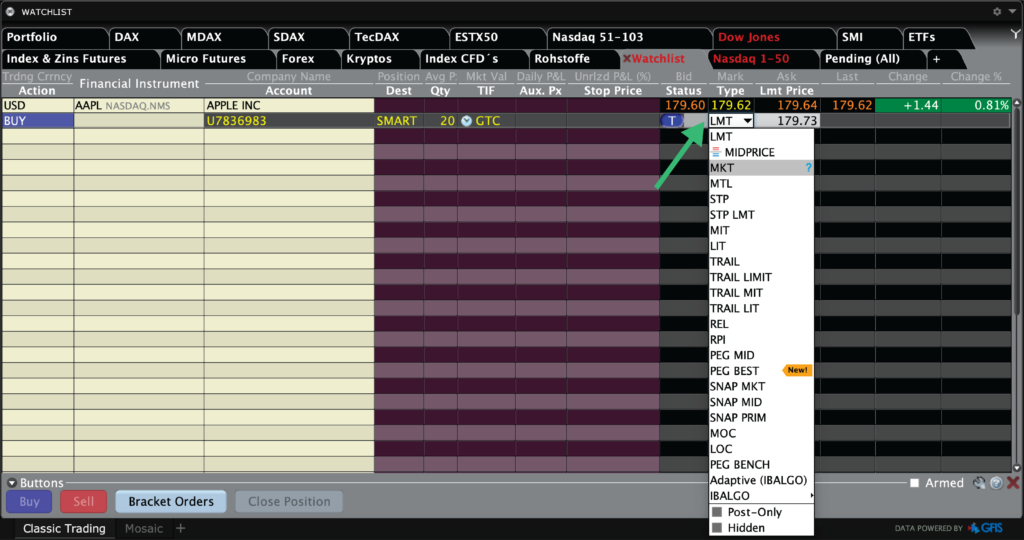Click the GFIS data provider logo
The width and height of the screenshot is (1024, 540).
click(985, 528)
